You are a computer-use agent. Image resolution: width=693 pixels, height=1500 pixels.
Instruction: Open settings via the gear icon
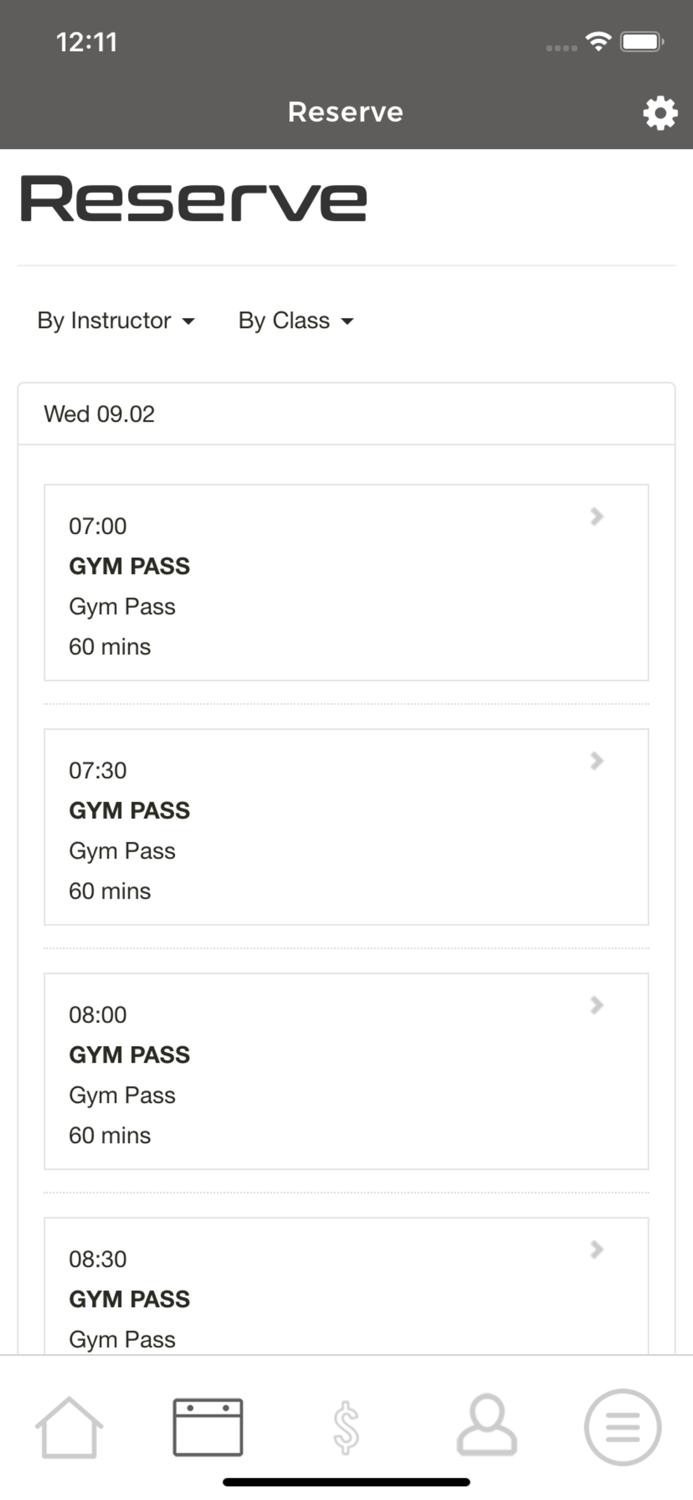coord(659,113)
